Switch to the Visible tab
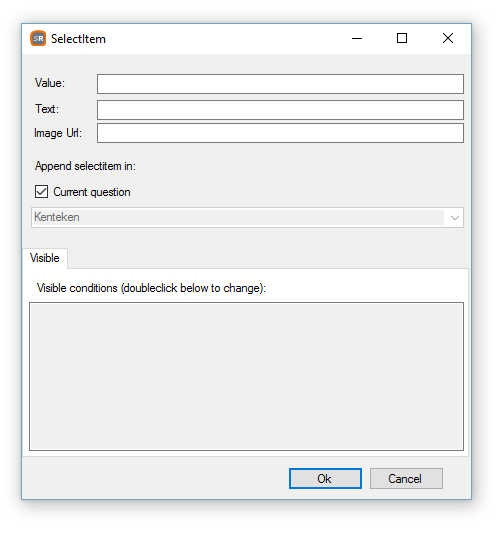The width and height of the screenshot is (504, 533). [45, 258]
